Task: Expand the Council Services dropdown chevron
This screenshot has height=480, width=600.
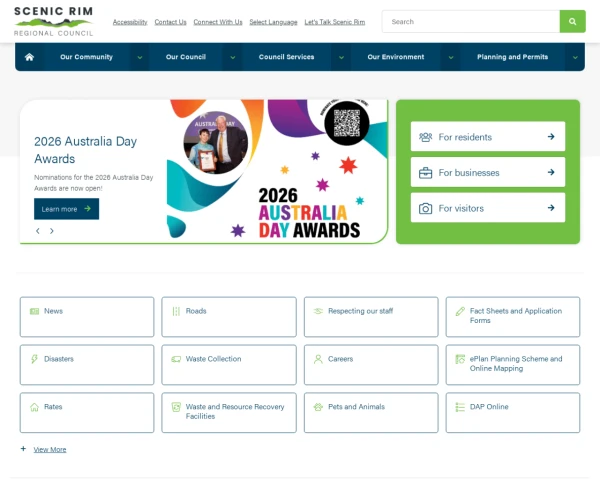Action: pos(341,57)
